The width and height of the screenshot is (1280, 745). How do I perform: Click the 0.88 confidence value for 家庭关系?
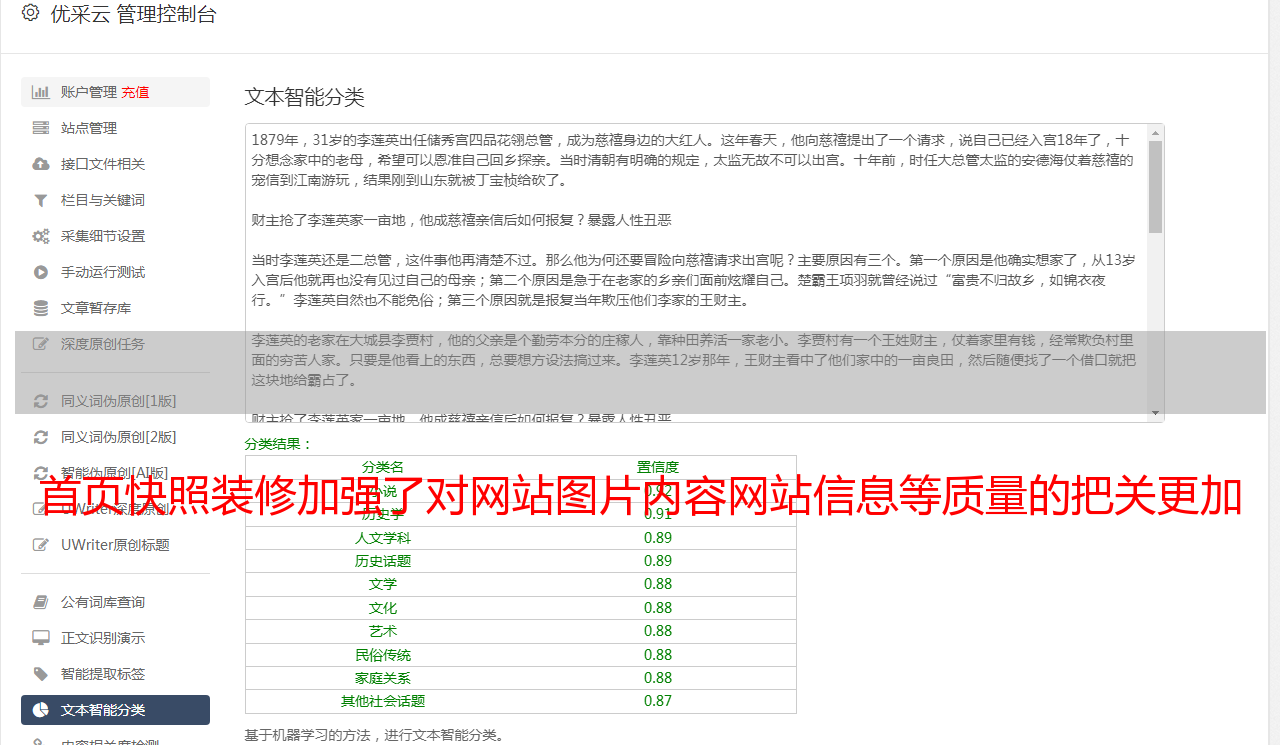pos(658,678)
